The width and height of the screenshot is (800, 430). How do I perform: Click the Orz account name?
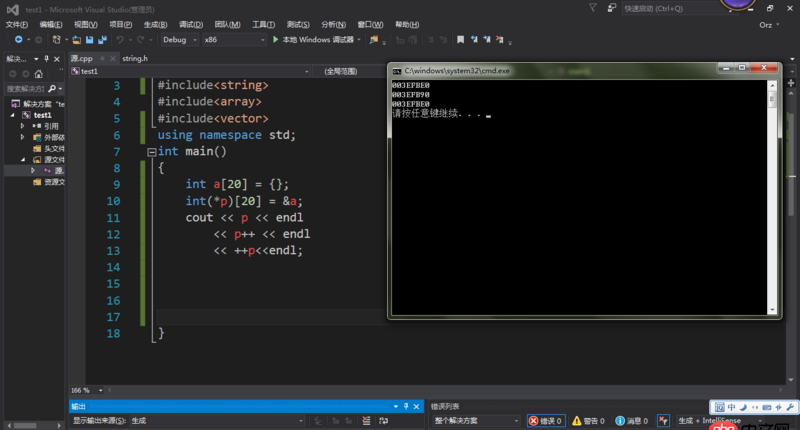765,24
